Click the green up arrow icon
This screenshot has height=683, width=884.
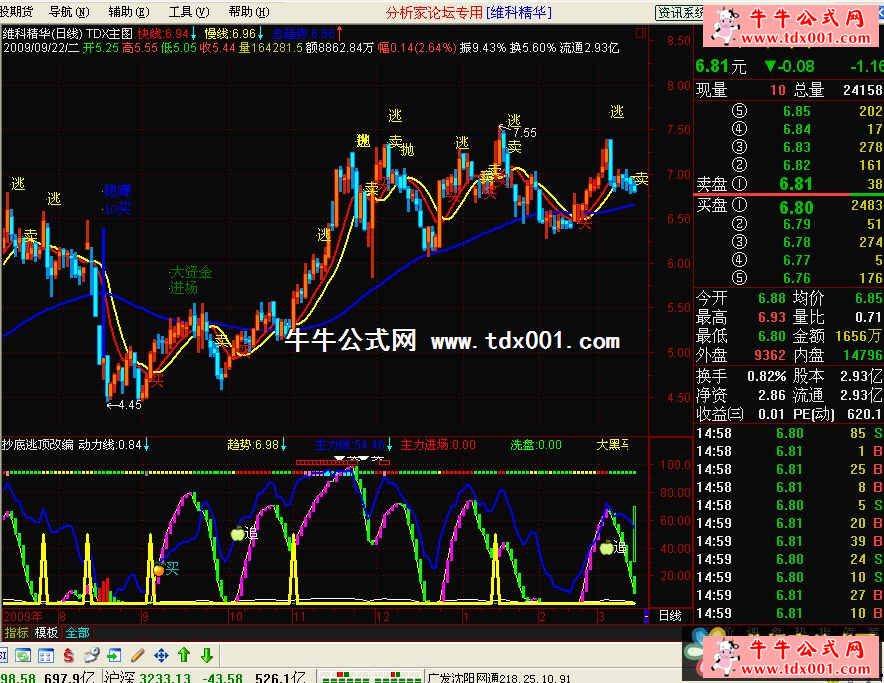pyautogui.click(x=184, y=655)
